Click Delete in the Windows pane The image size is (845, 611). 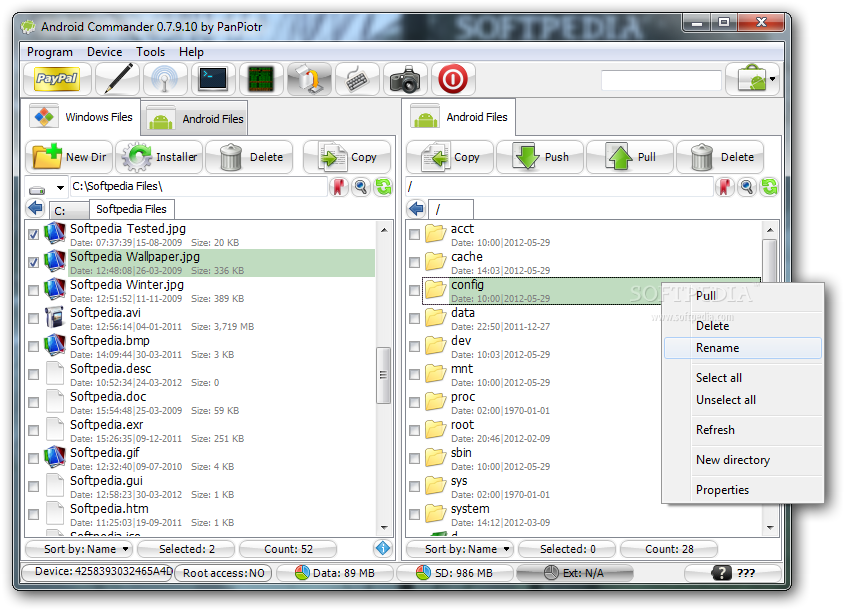[249, 157]
